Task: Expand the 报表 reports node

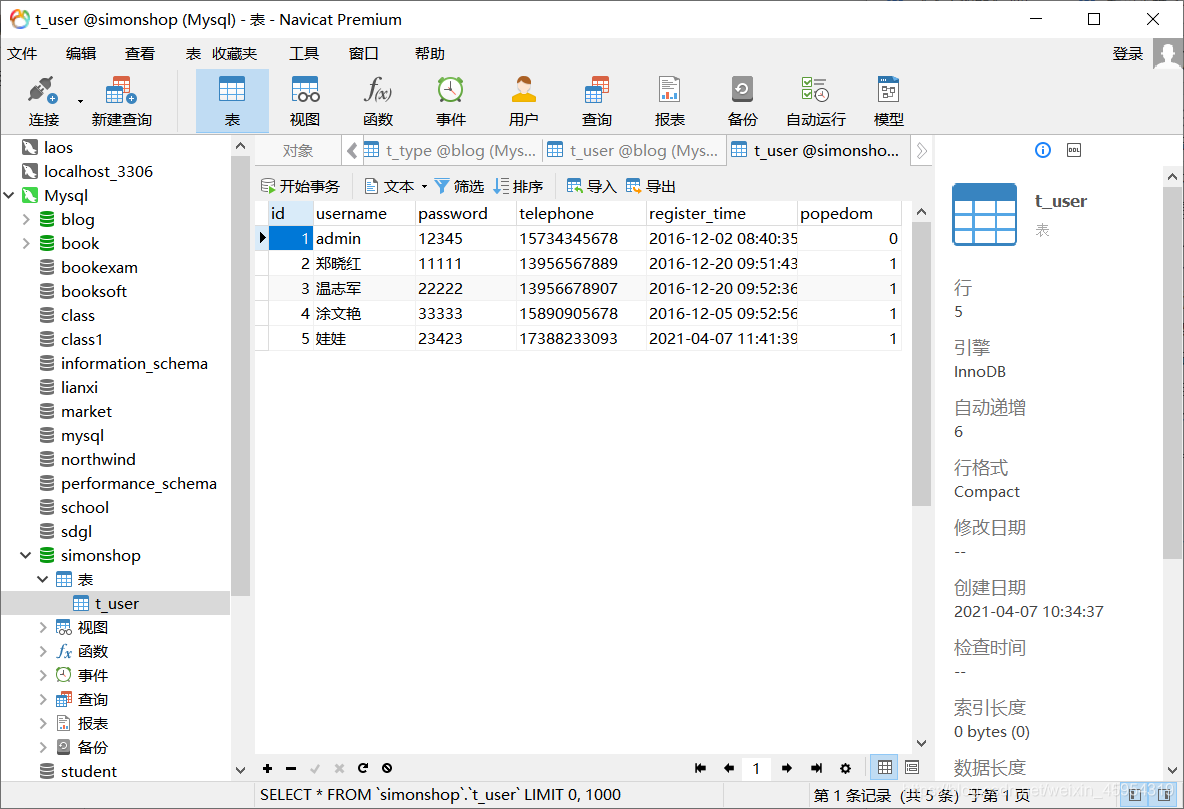Action: (43, 724)
